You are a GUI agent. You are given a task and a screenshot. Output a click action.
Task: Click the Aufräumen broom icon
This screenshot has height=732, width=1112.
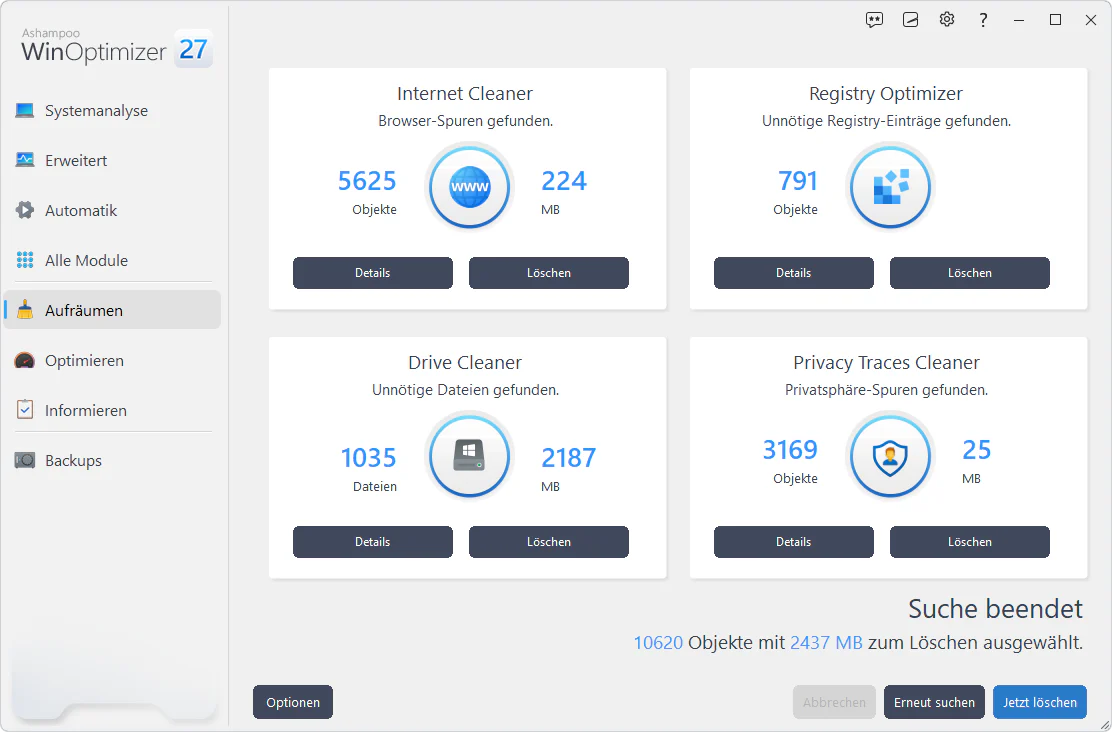25,310
